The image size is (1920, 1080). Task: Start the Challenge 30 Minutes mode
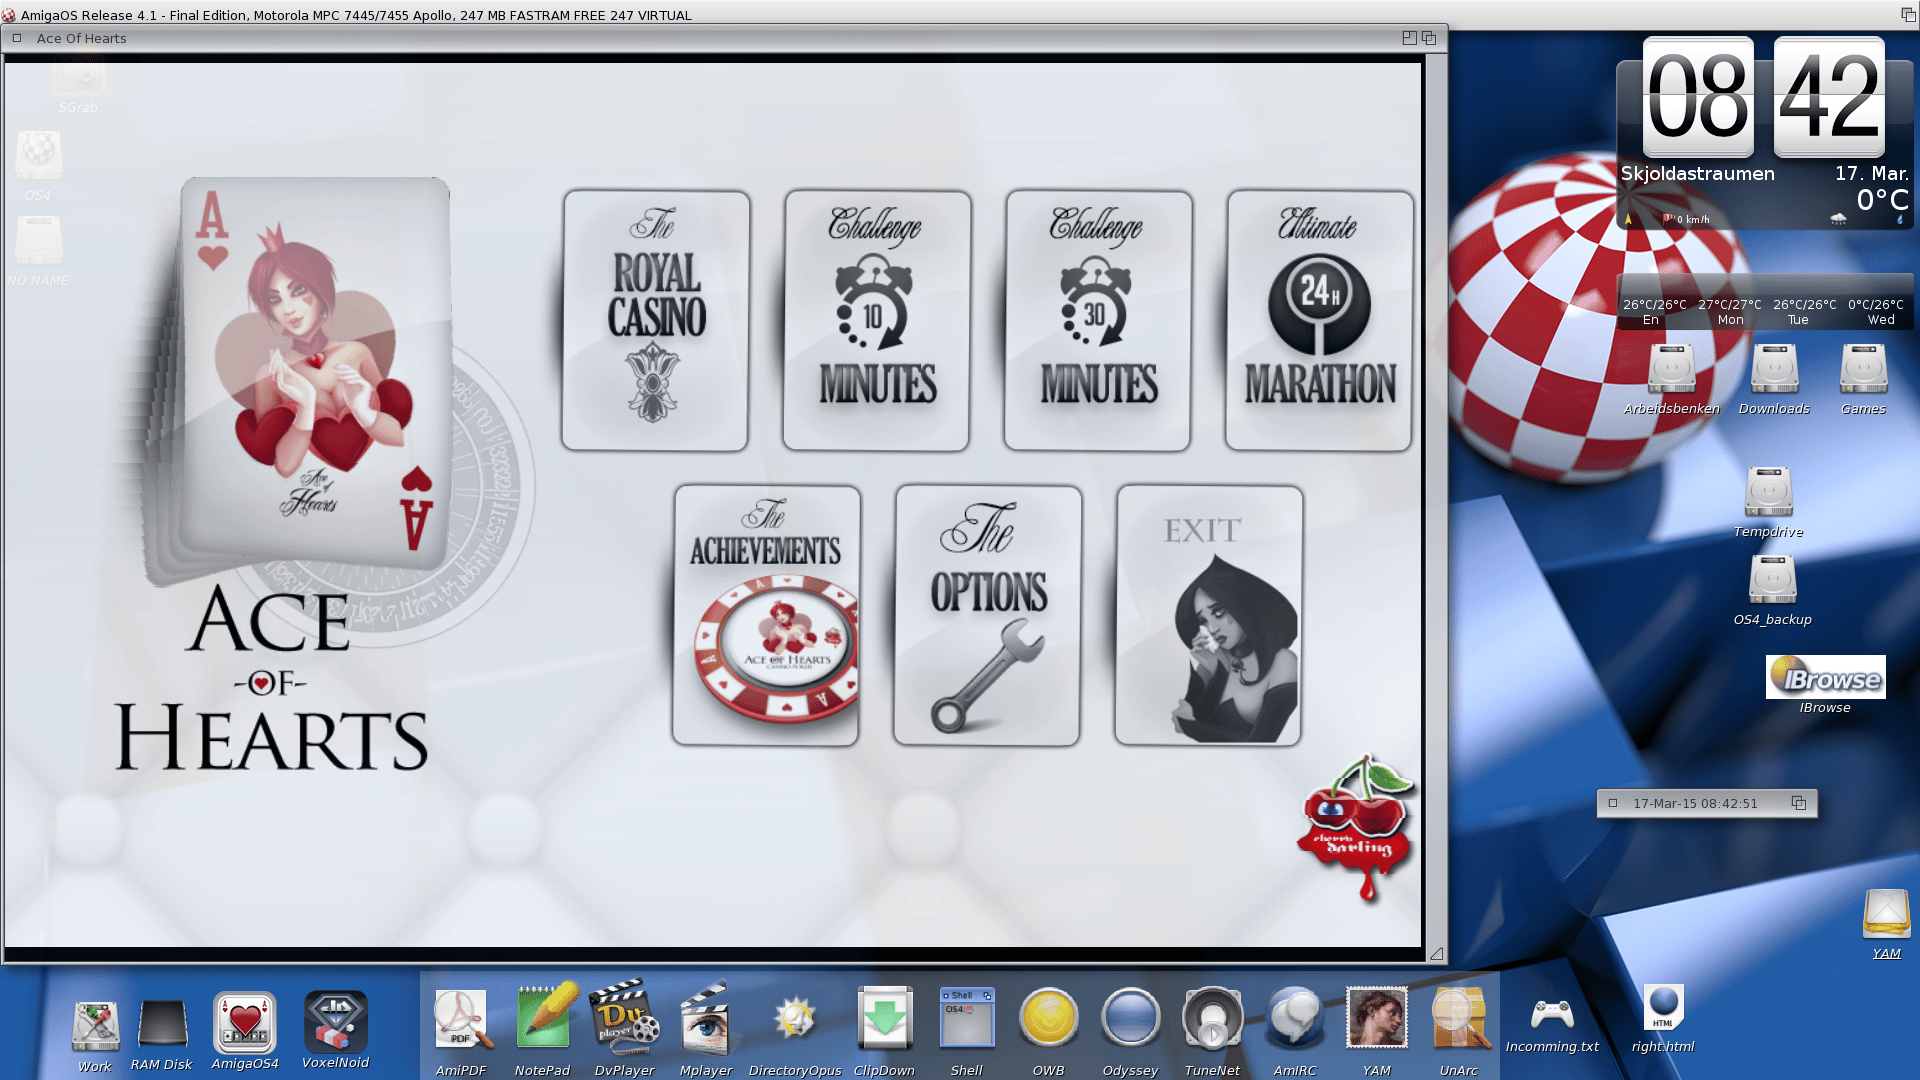1098,320
